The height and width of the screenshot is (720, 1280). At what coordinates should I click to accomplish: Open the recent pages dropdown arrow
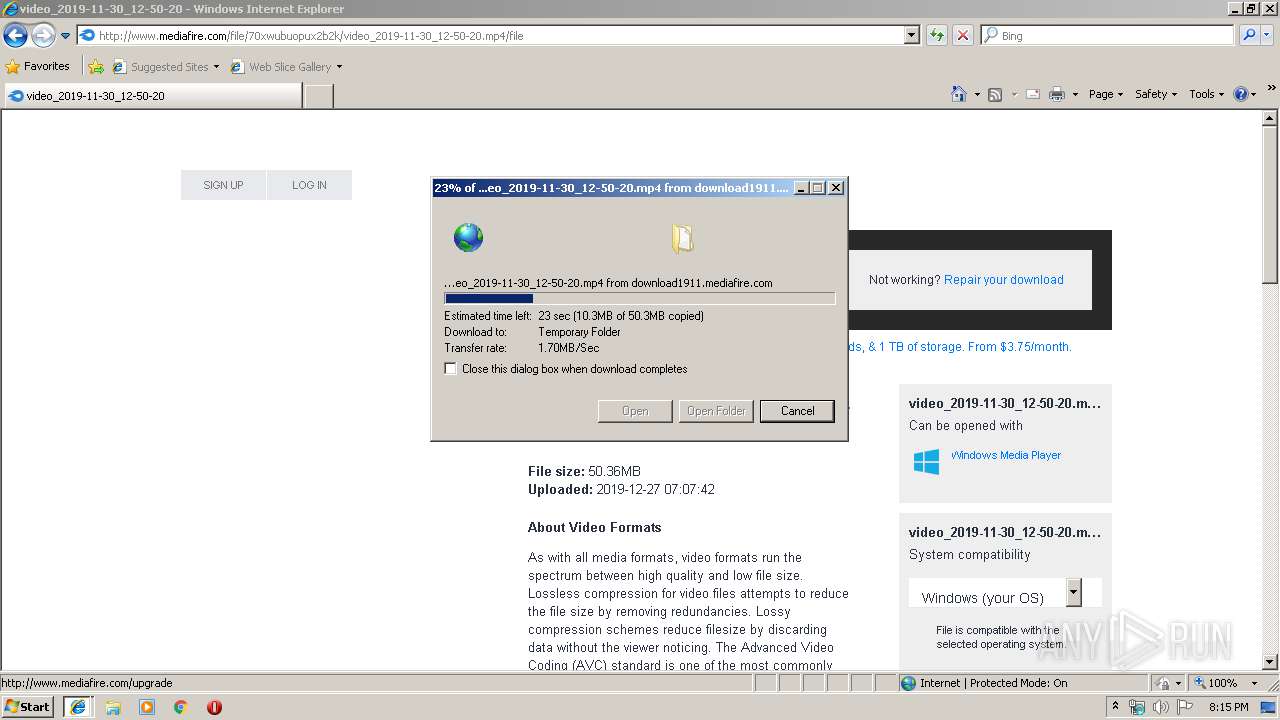[x=65, y=35]
